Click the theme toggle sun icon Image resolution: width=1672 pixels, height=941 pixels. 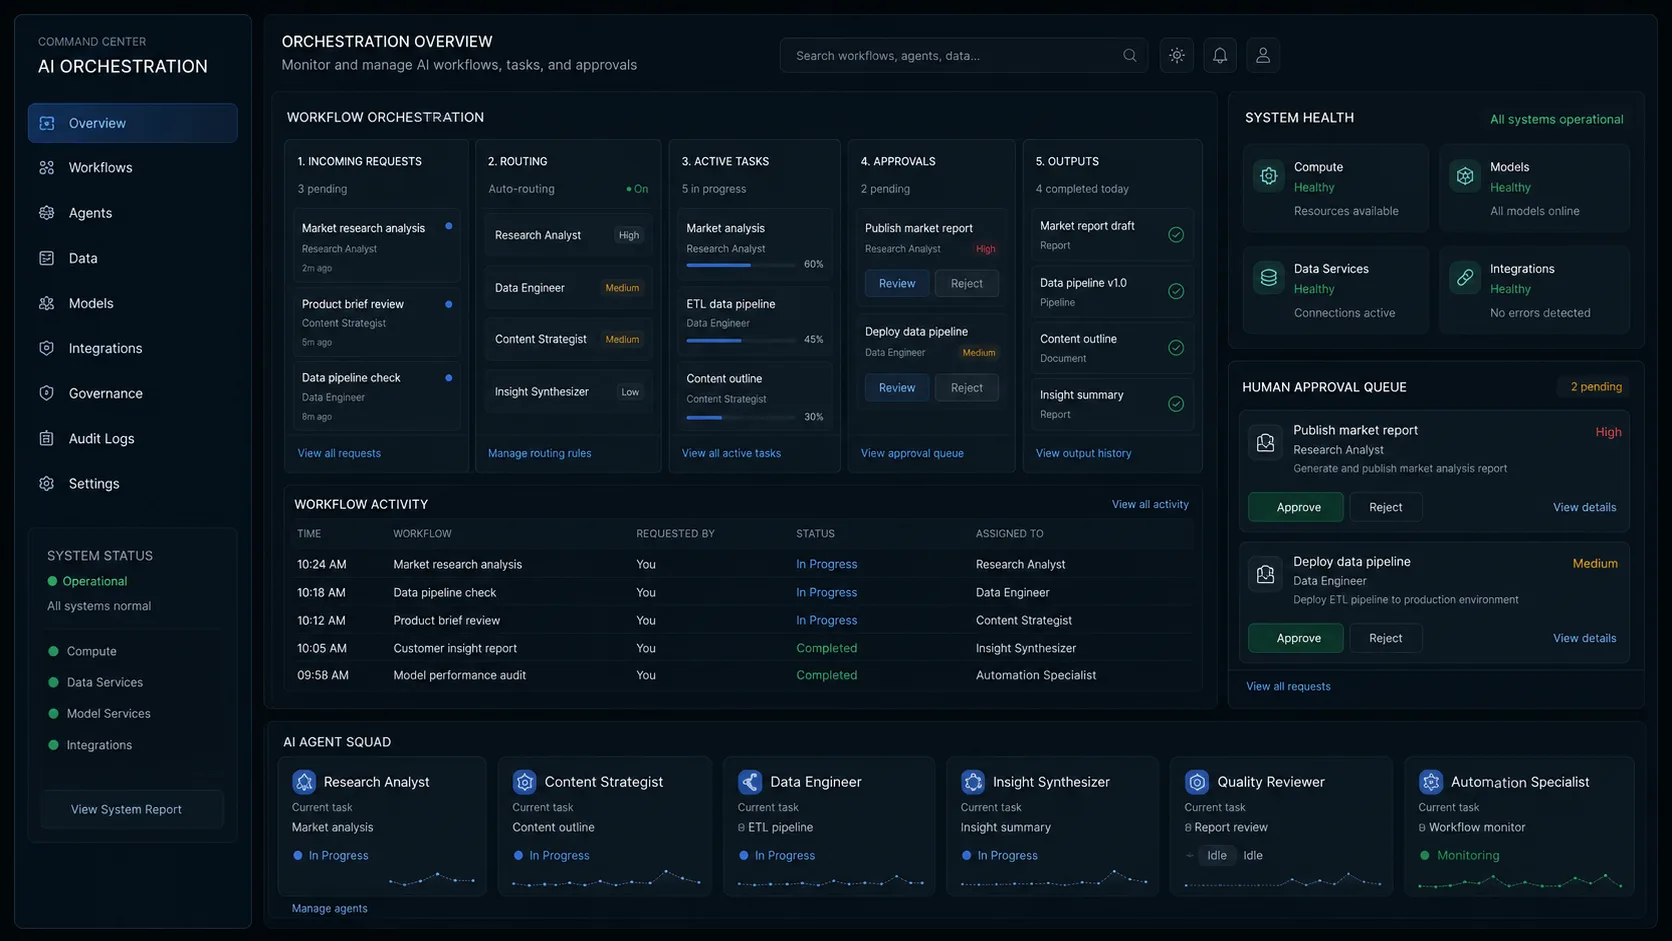1177,56
